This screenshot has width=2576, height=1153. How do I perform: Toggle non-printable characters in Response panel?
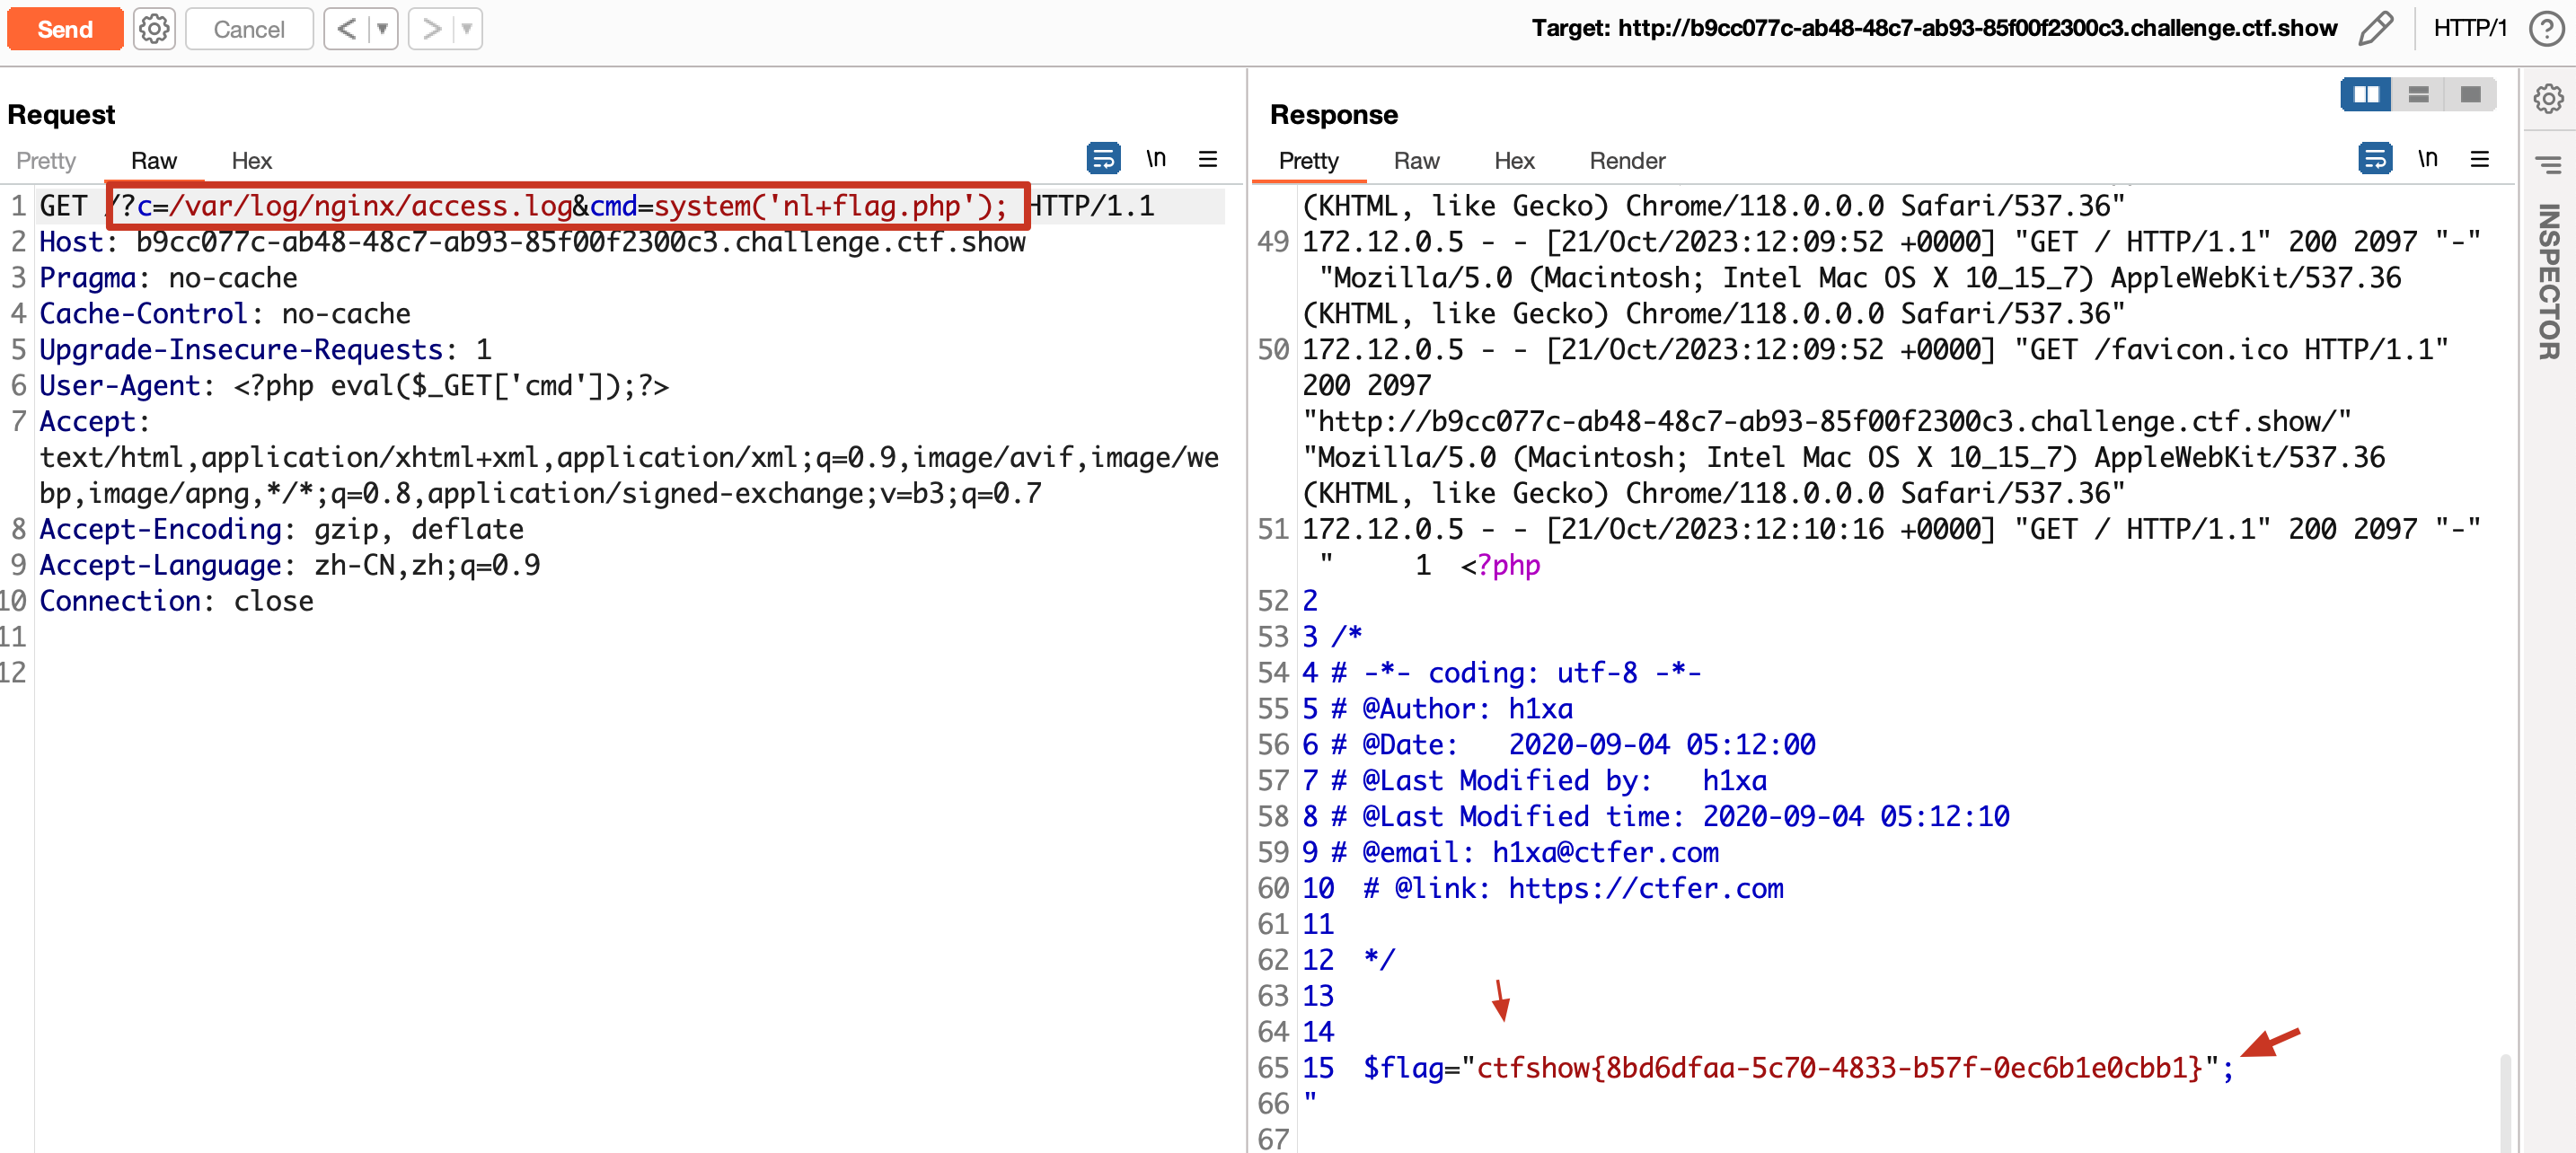(2428, 158)
